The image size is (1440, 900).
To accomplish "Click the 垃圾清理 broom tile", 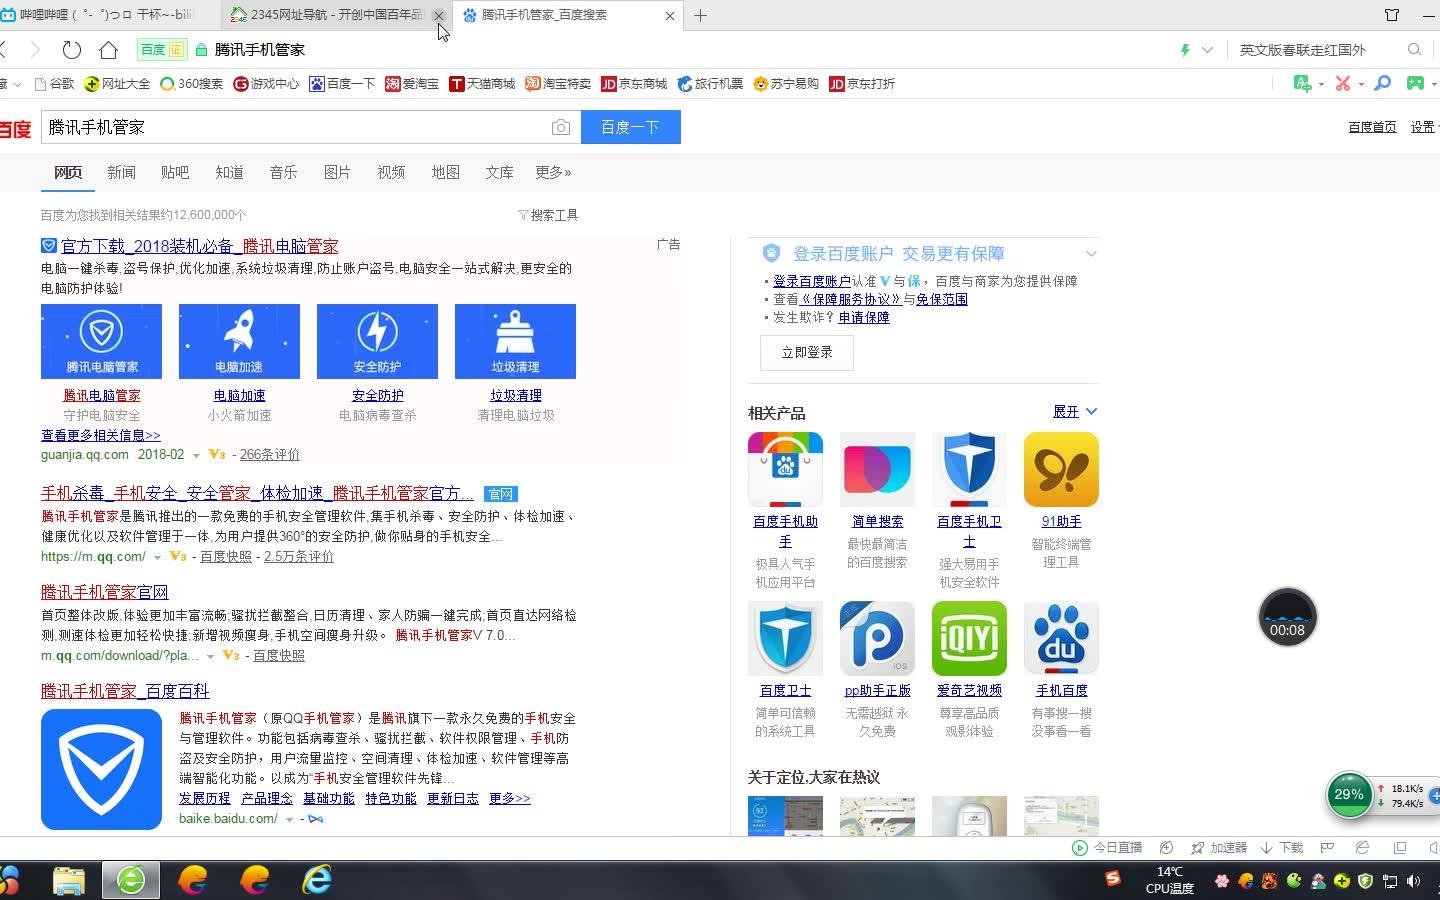I will [515, 341].
